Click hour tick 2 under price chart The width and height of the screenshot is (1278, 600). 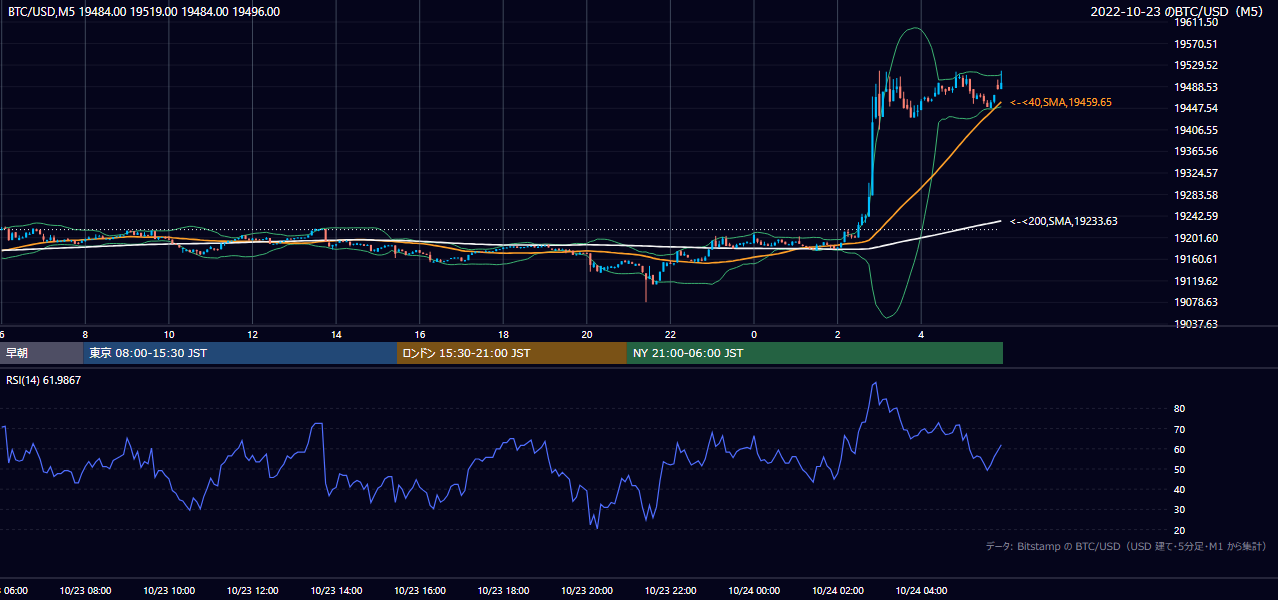coord(838,334)
